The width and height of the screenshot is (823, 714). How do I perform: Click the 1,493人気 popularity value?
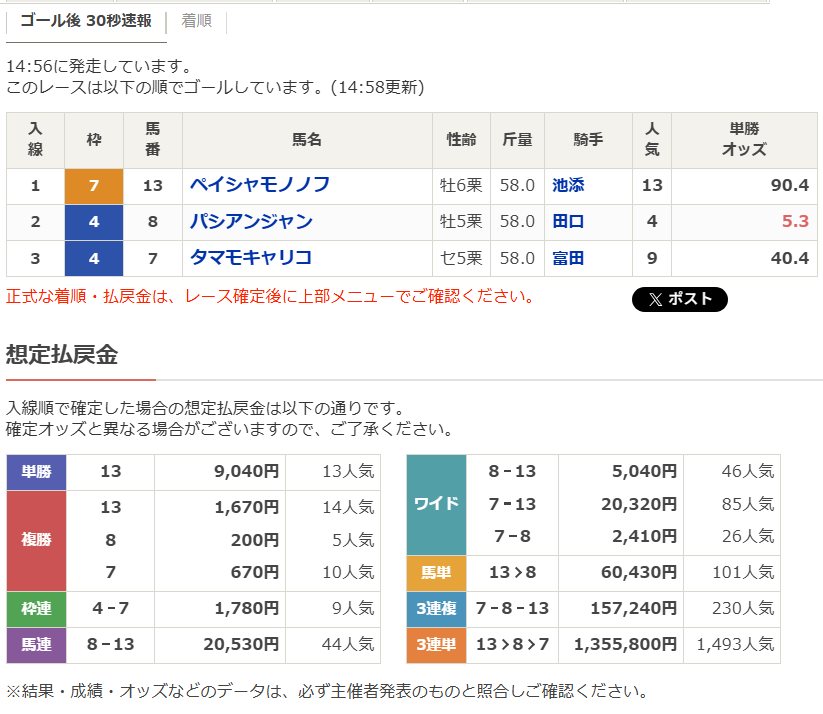(x=735, y=644)
